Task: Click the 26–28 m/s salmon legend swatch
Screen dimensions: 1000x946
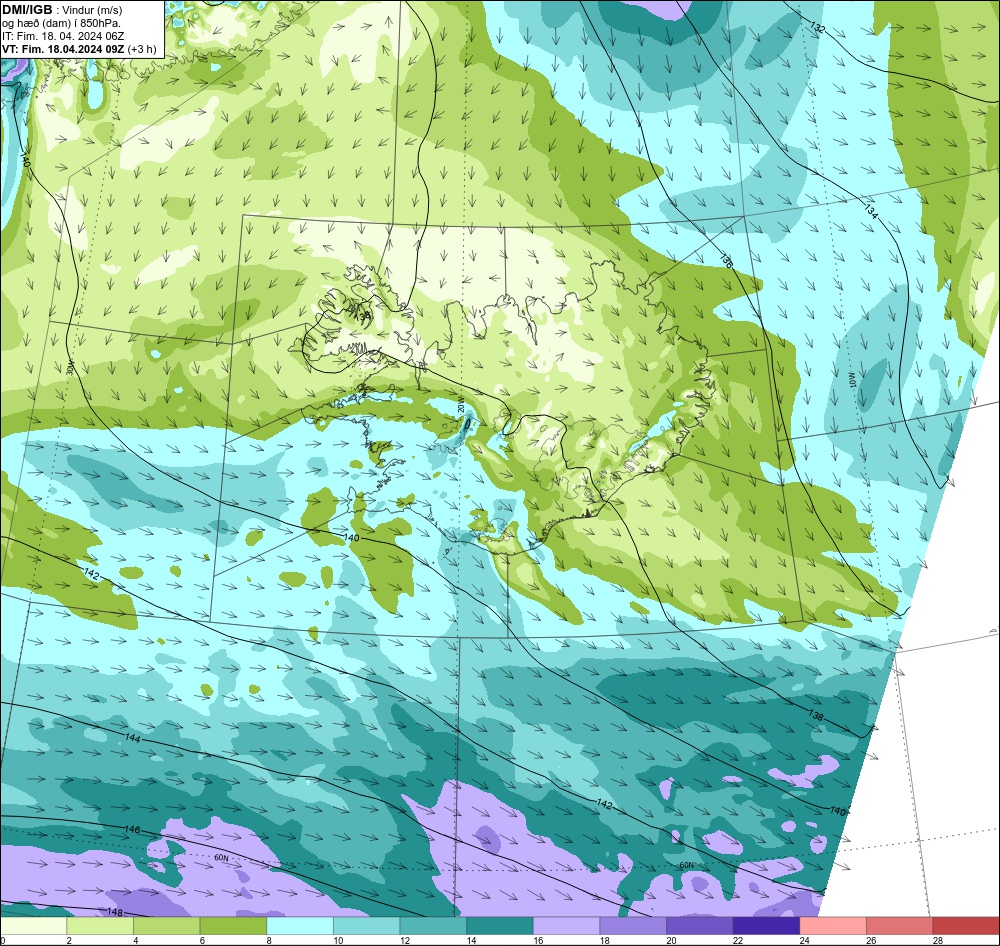Action: pos(899,926)
